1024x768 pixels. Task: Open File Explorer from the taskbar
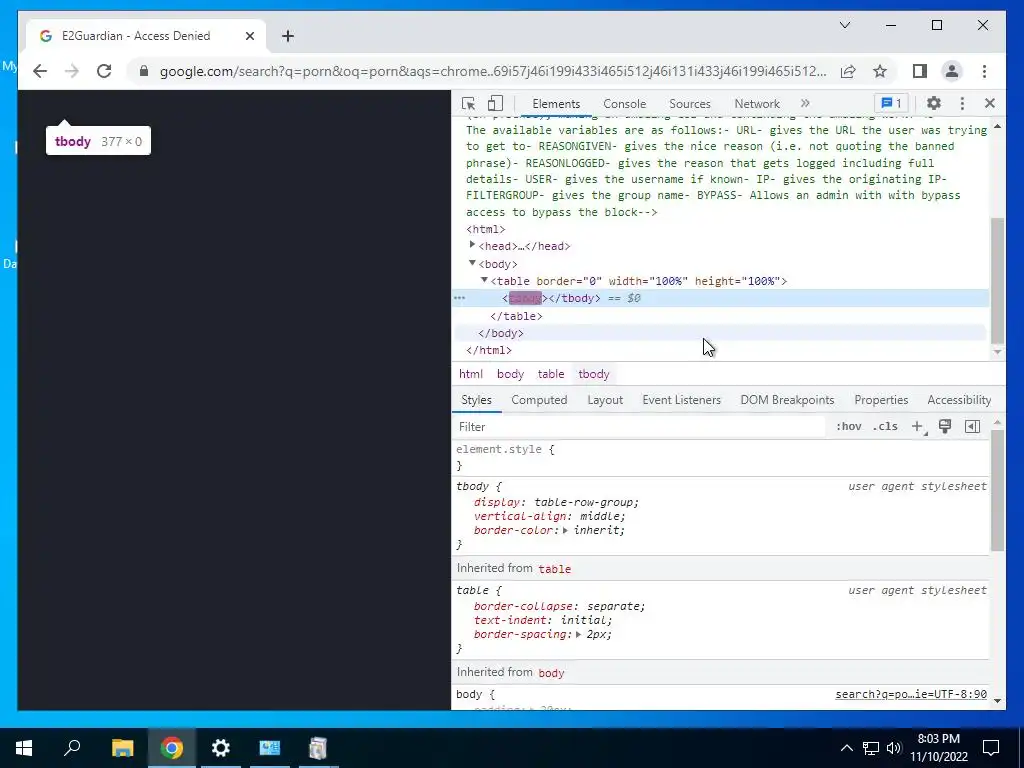pyautogui.click(x=122, y=748)
